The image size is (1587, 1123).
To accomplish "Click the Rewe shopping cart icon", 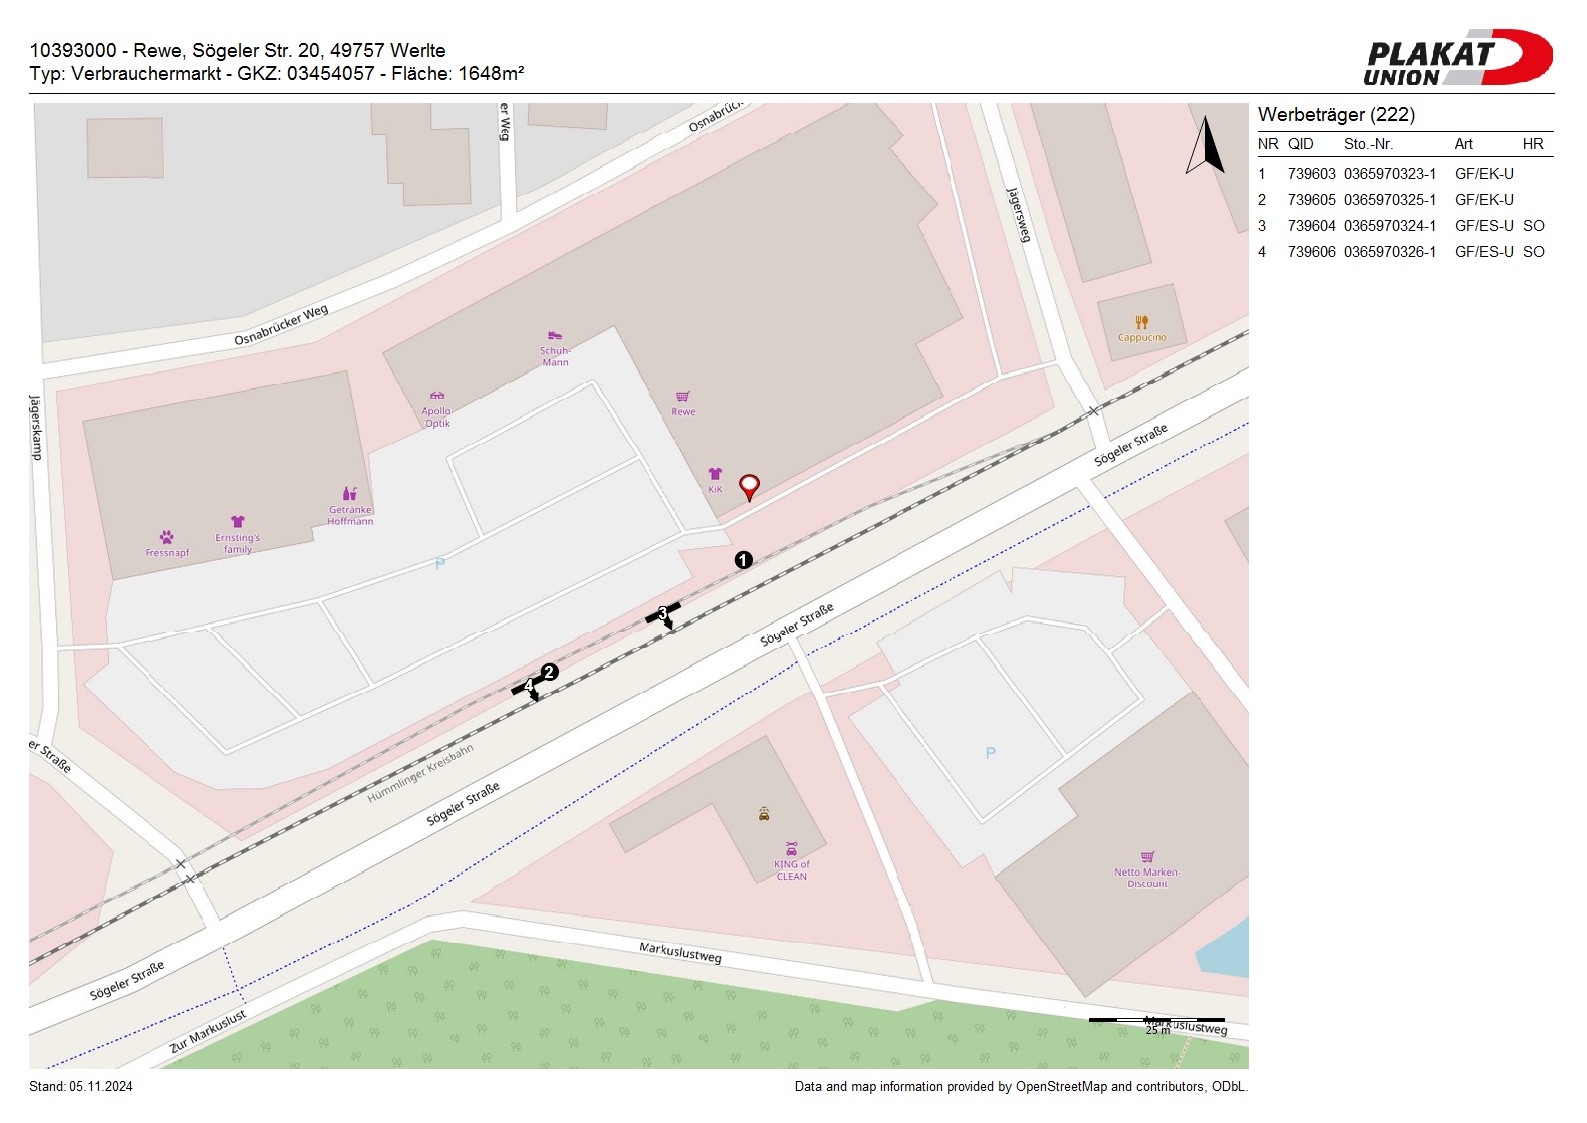I will pyautogui.click(x=683, y=397).
